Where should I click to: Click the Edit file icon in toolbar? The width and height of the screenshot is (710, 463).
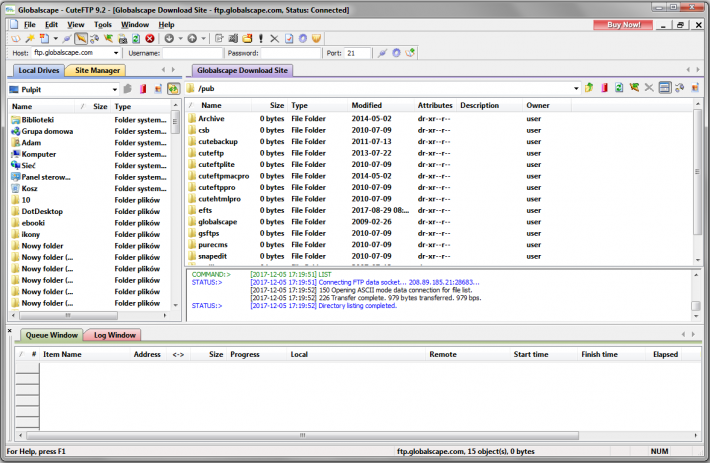pyautogui.click(x=219, y=39)
